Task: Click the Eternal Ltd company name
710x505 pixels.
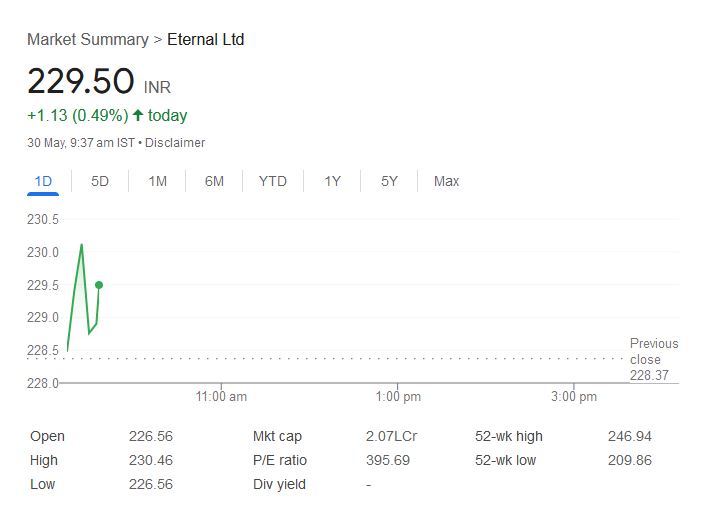Action: click(205, 40)
